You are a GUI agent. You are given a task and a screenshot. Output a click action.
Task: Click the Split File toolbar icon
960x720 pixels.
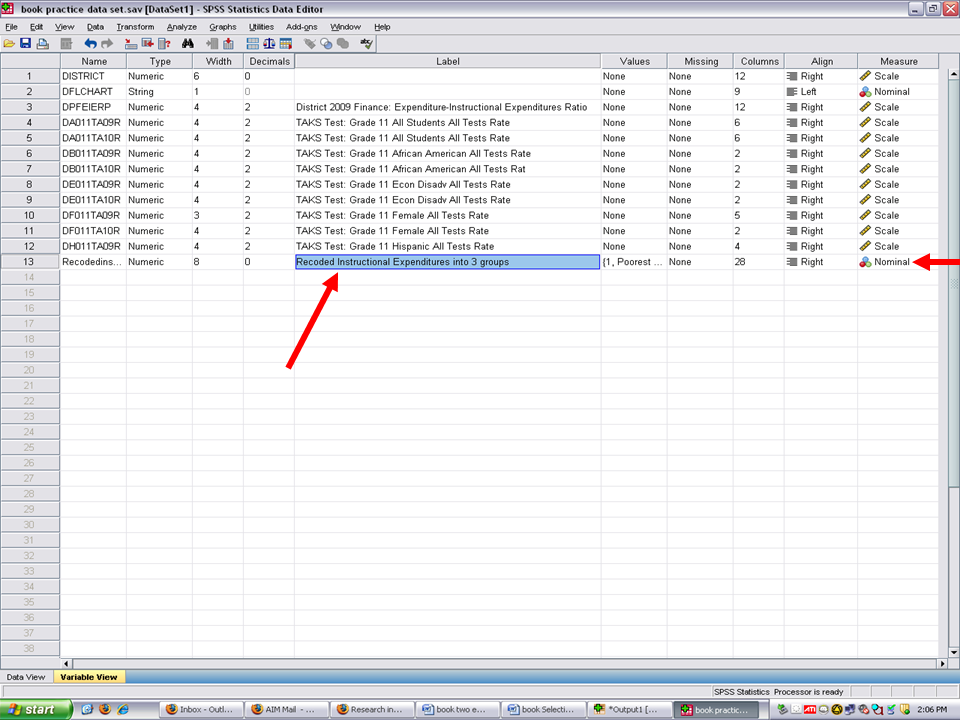coord(252,44)
